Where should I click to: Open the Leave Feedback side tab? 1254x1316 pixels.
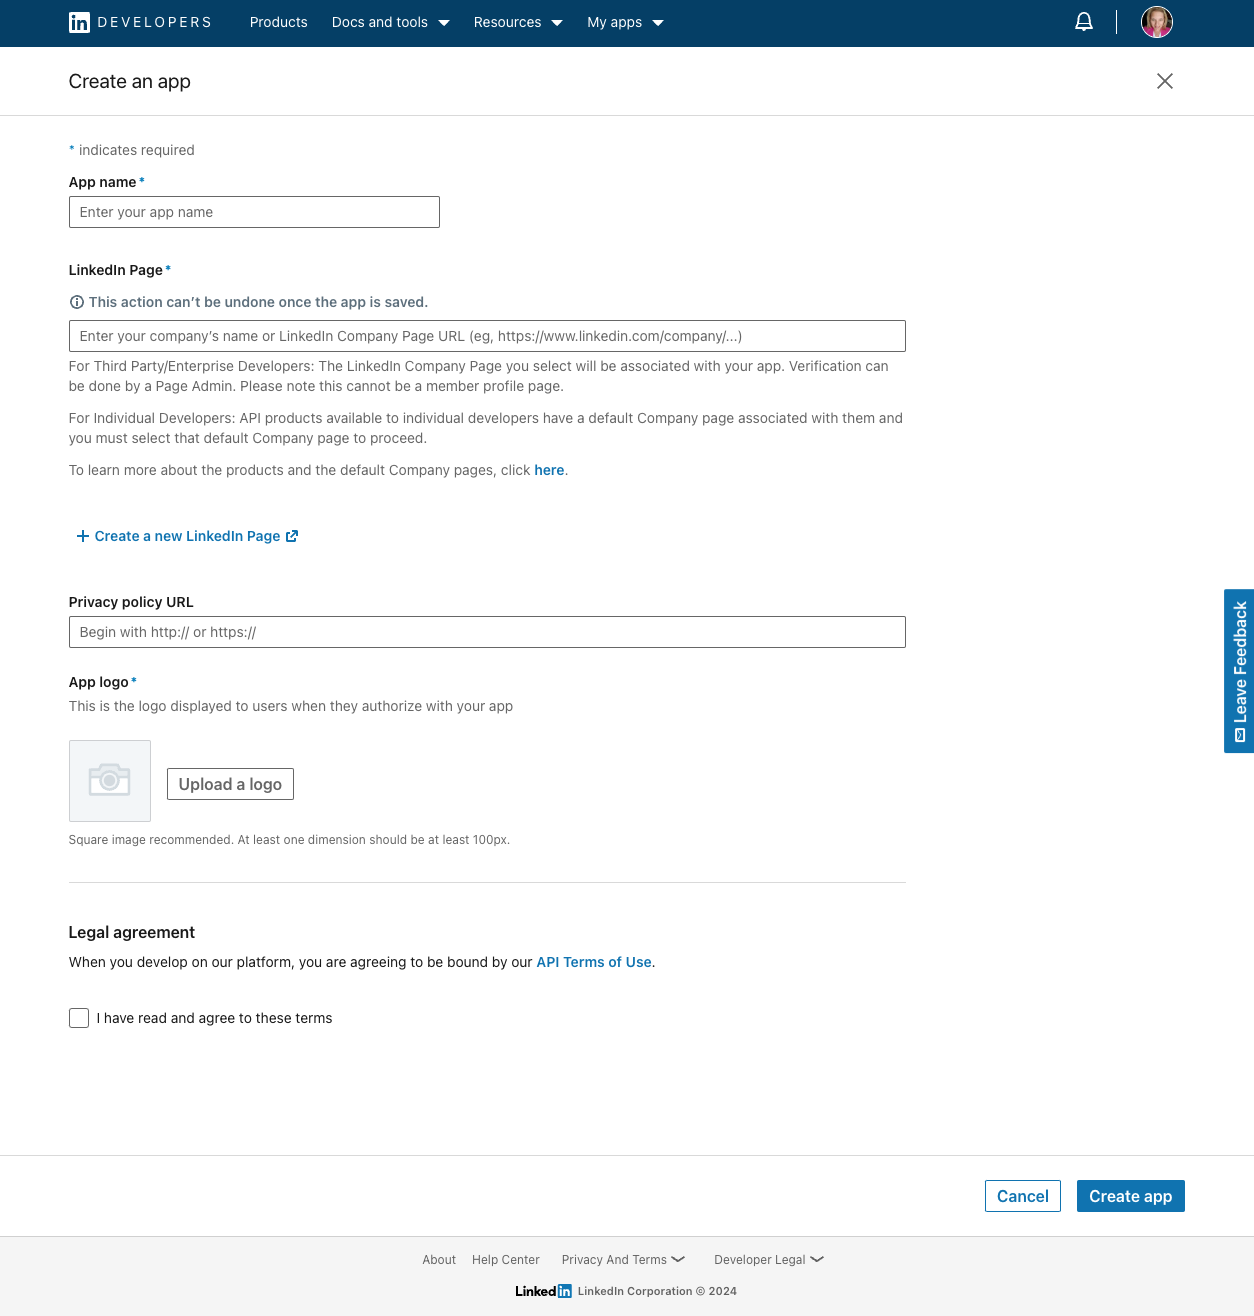[1239, 671]
